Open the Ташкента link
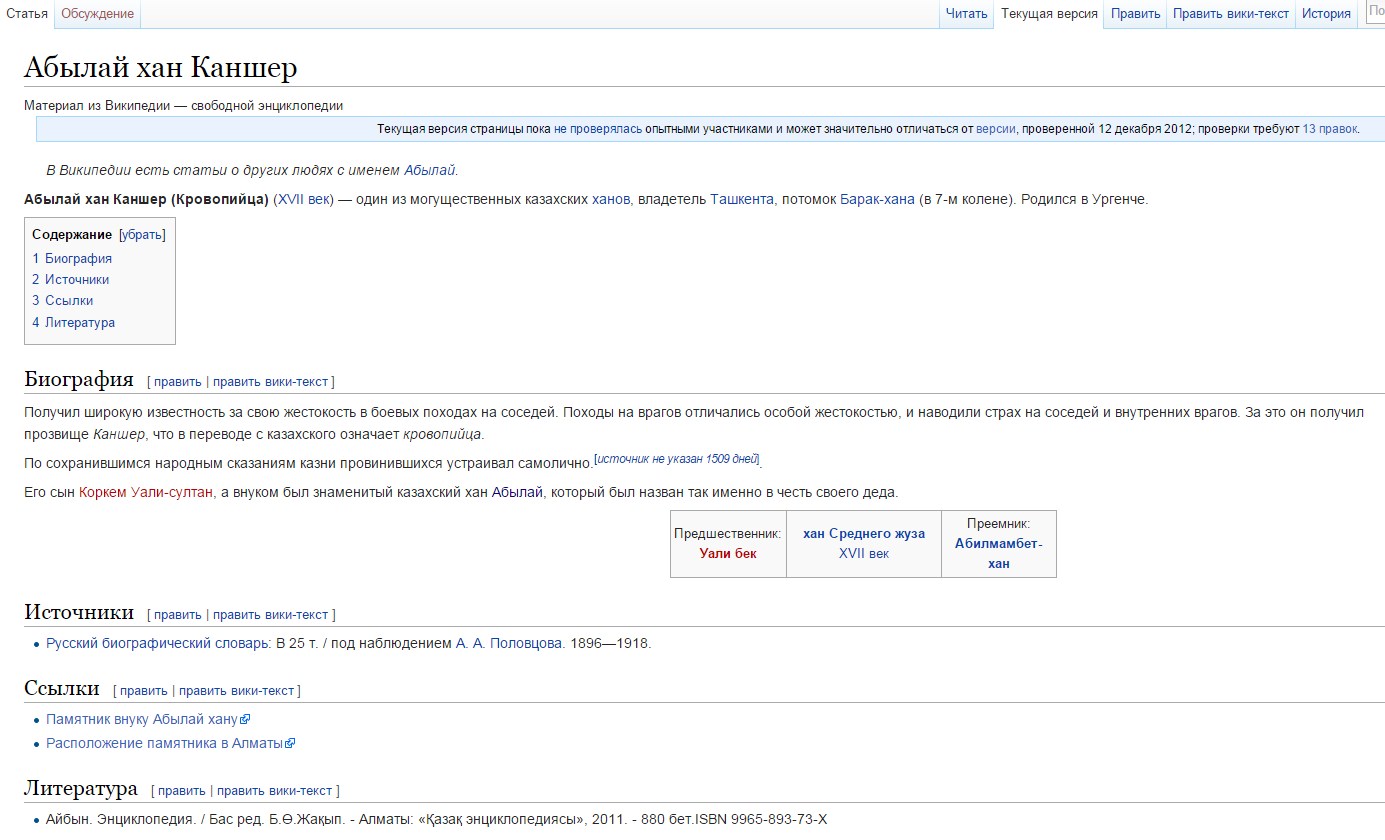Image resolution: width=1385 pixels, height=840 pixels. click(x=741, y=199)
